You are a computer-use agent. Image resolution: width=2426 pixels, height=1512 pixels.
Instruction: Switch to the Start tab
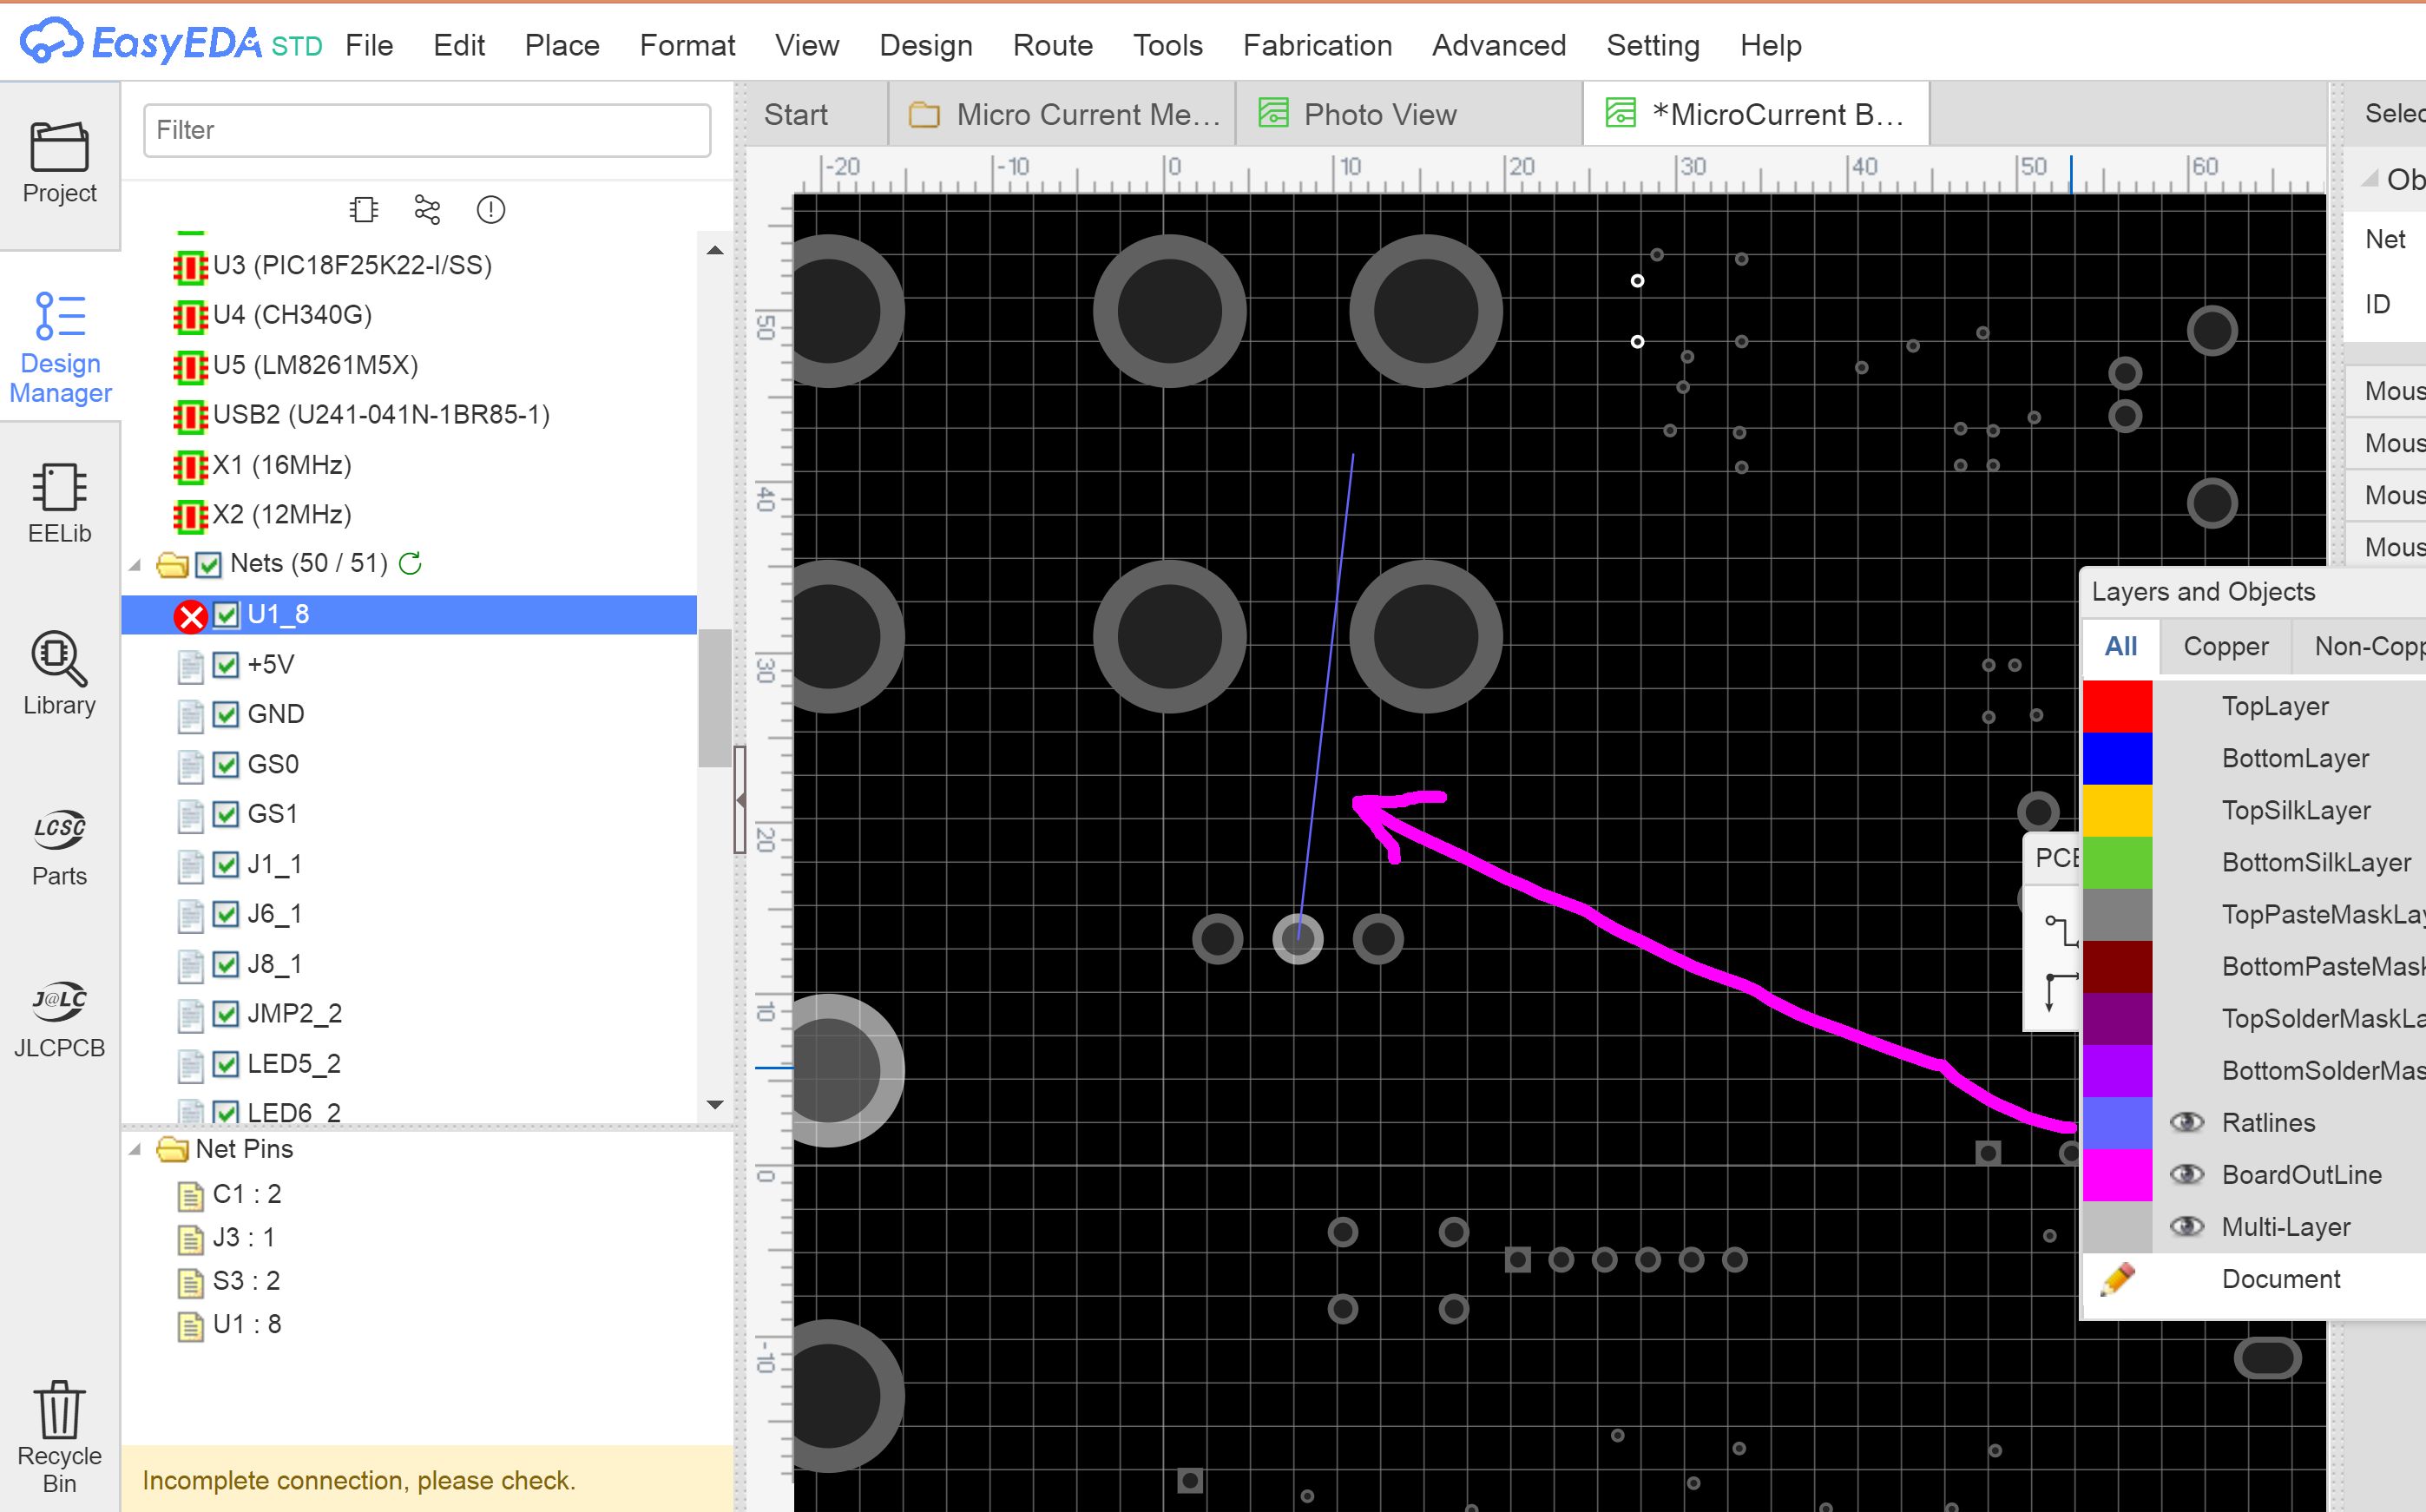tap(796, 114)
